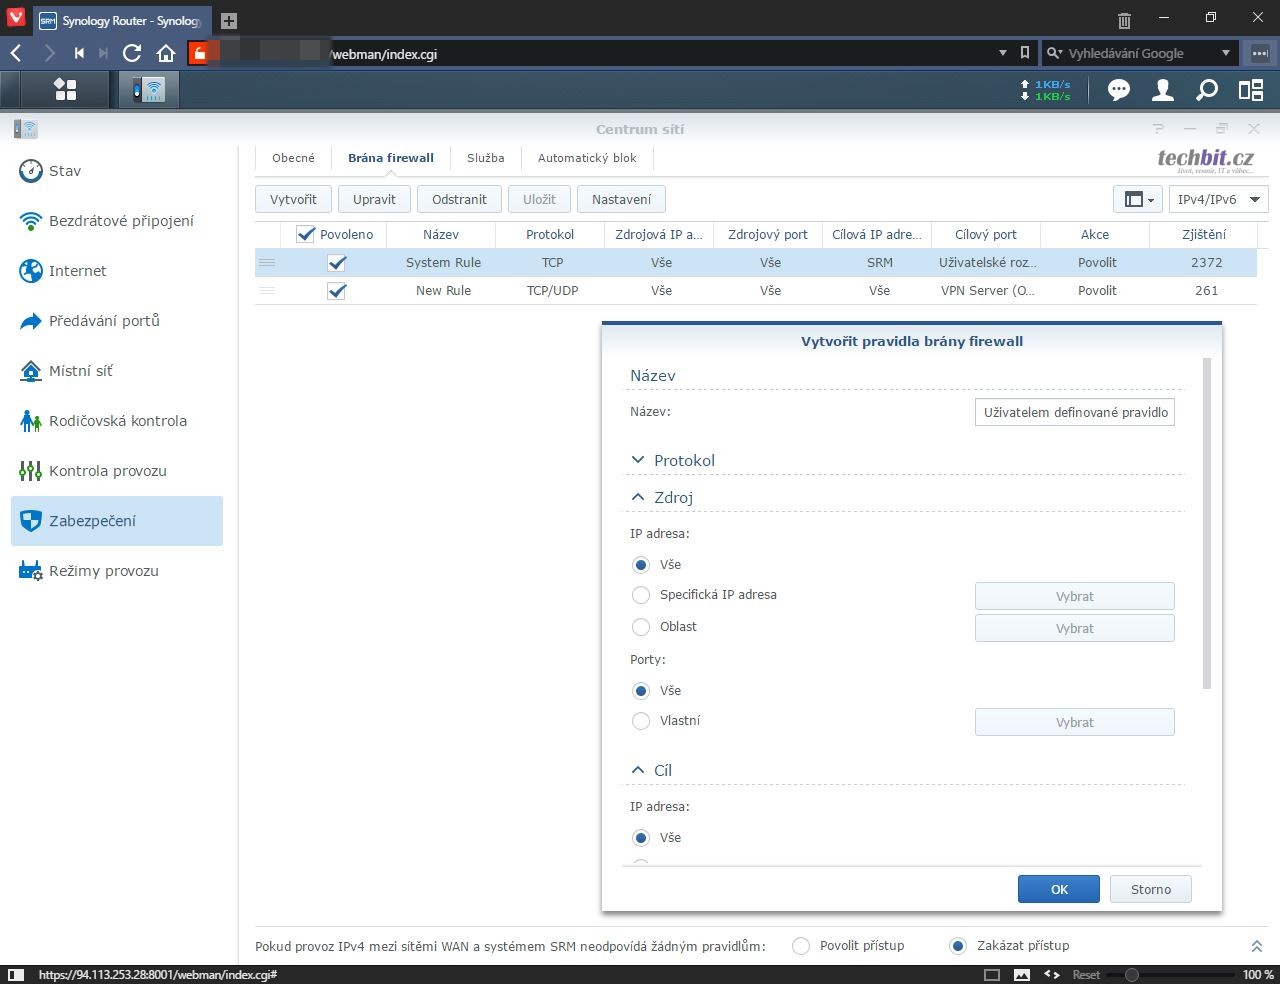Click the browser home icon

(166, 53)
